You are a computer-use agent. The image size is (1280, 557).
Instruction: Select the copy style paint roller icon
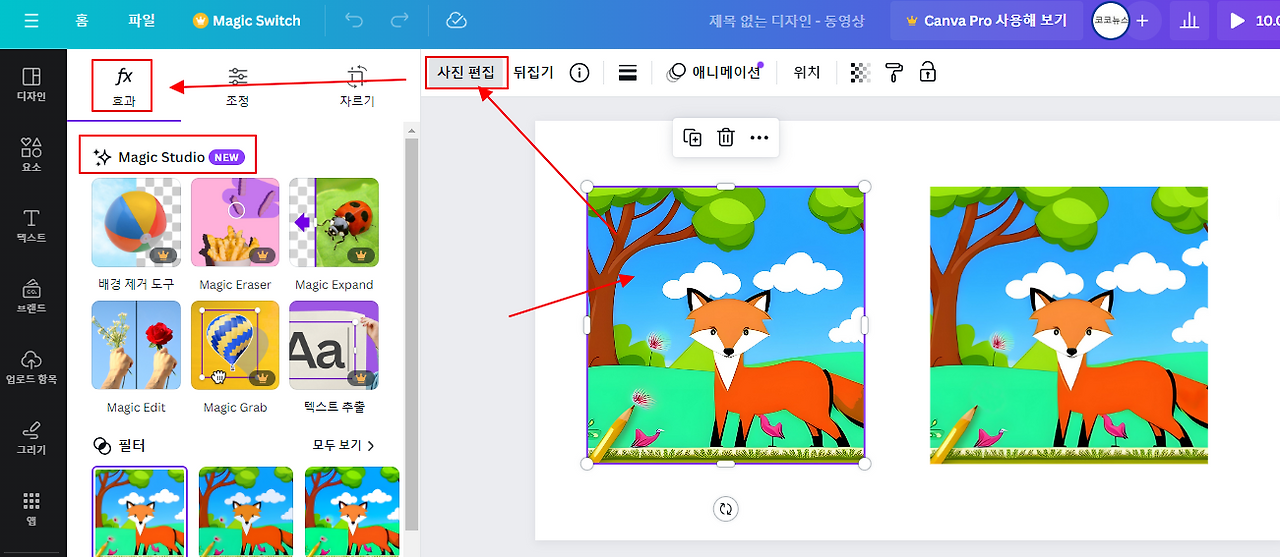click(x=894, y=72)
